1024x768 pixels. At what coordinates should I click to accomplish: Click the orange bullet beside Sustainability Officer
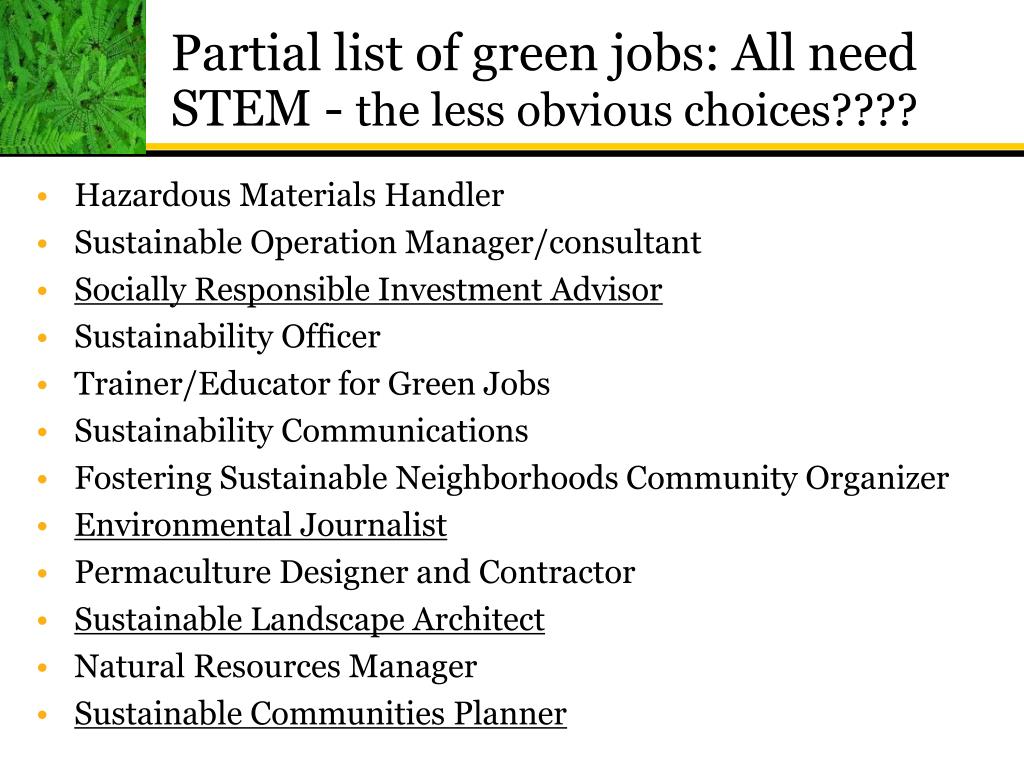click(x=43, y=338)
